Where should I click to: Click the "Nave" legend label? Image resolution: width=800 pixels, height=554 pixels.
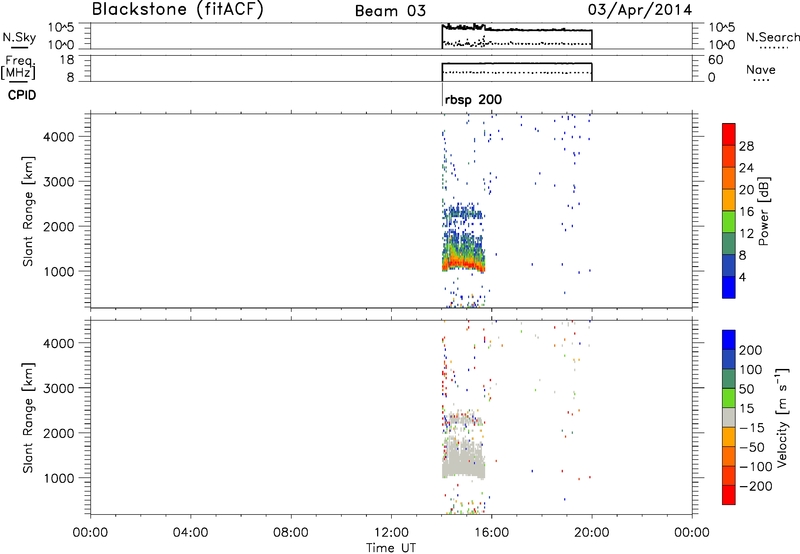[x=761, y=70]
